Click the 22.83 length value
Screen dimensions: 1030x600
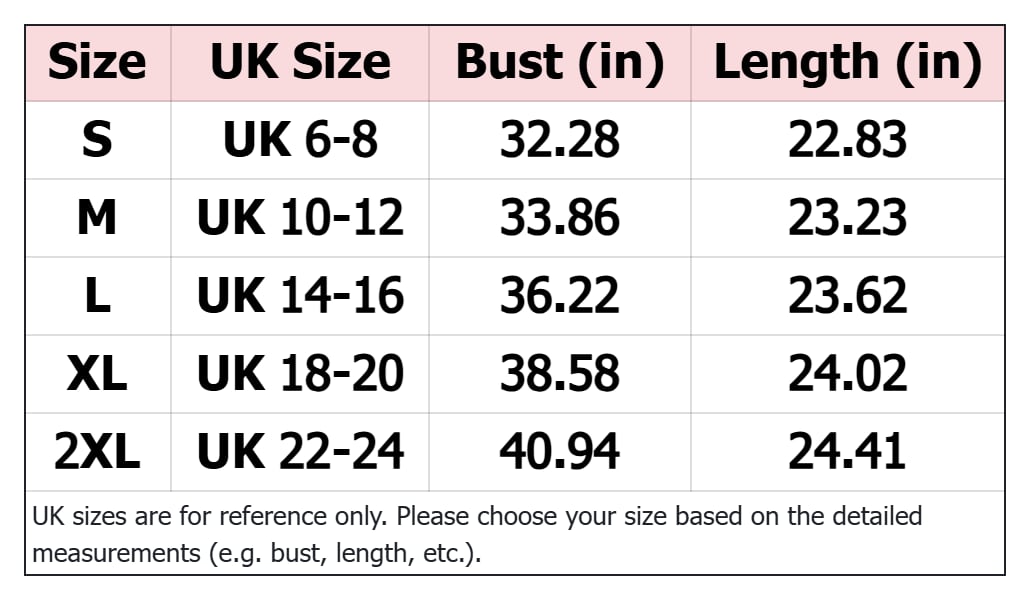tap(847, 140)
